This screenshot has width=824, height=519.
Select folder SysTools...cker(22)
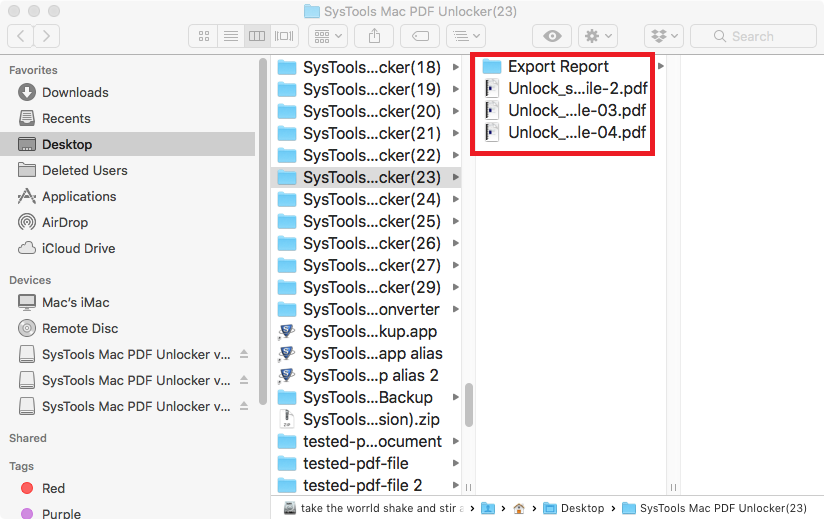(x=366, y=155)
